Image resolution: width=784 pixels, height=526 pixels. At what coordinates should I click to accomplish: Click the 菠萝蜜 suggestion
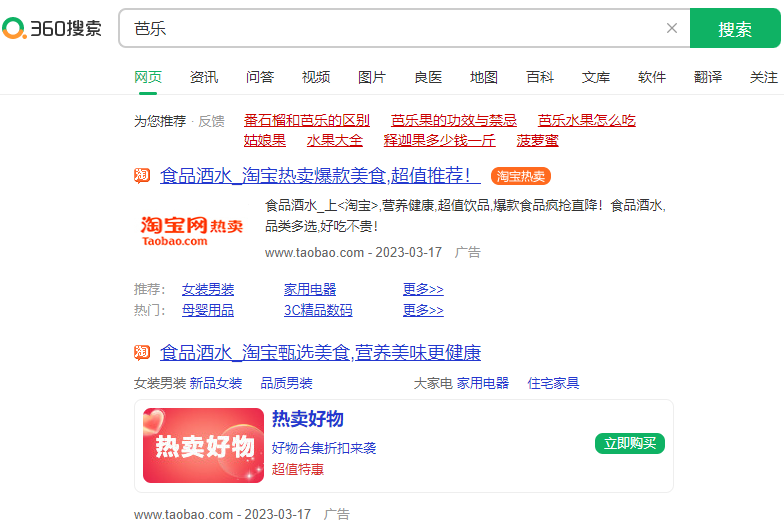point(538,140)
